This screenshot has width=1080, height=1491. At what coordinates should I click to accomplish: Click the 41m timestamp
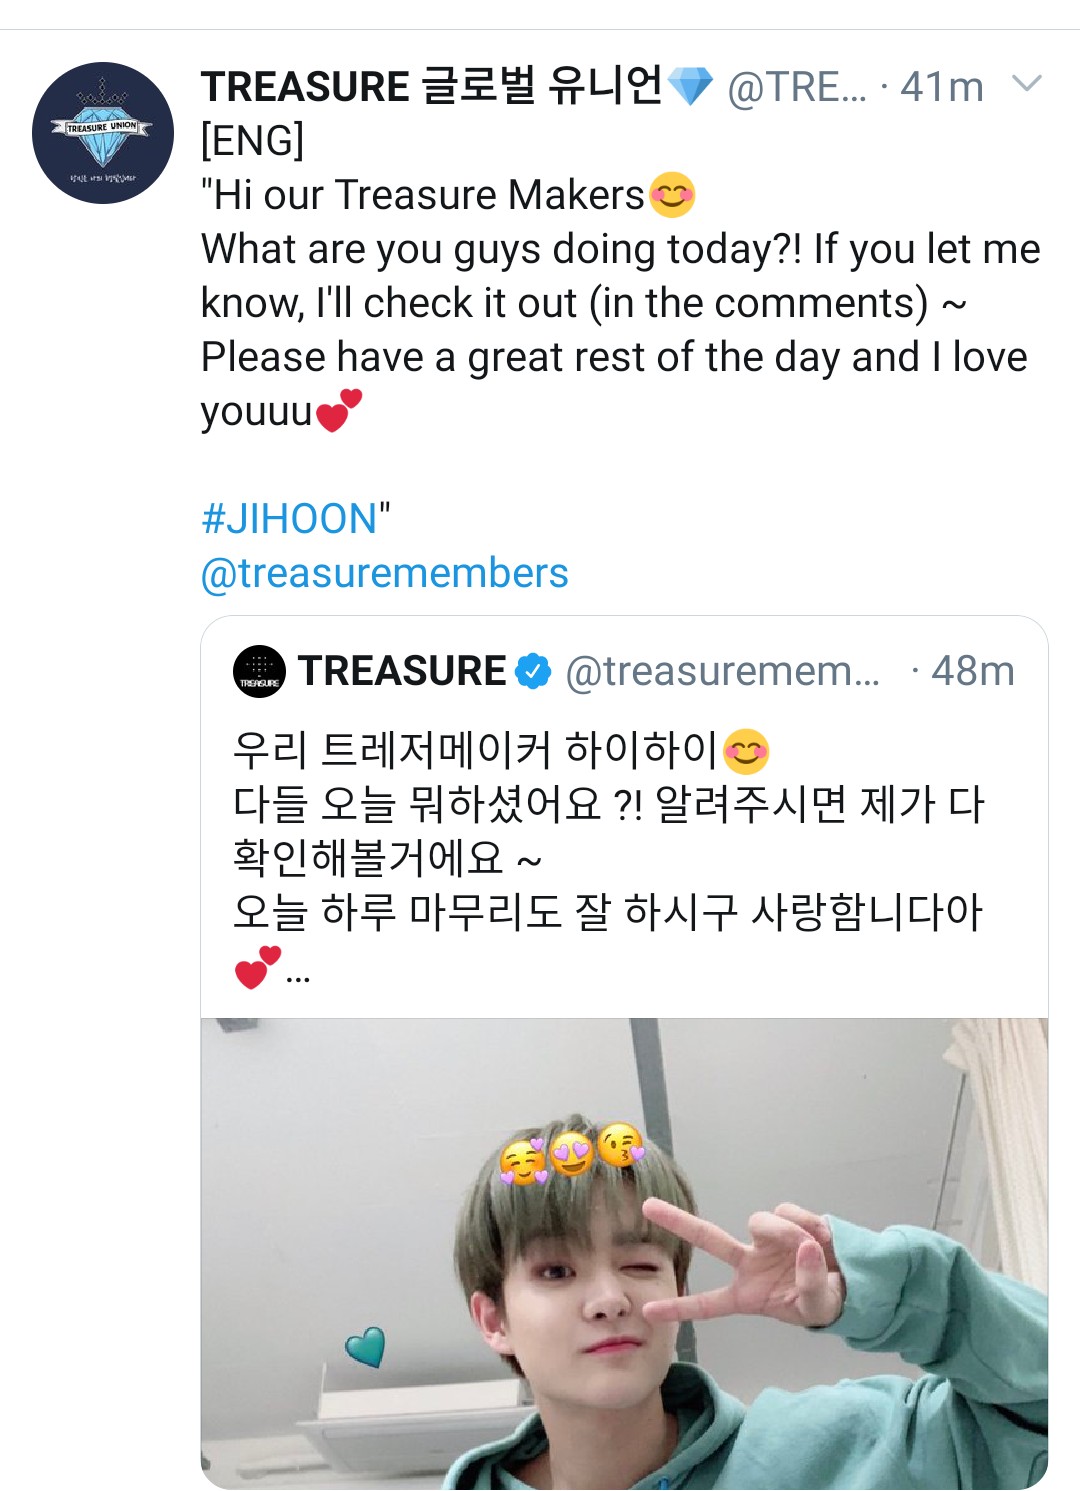coord(942,87)
